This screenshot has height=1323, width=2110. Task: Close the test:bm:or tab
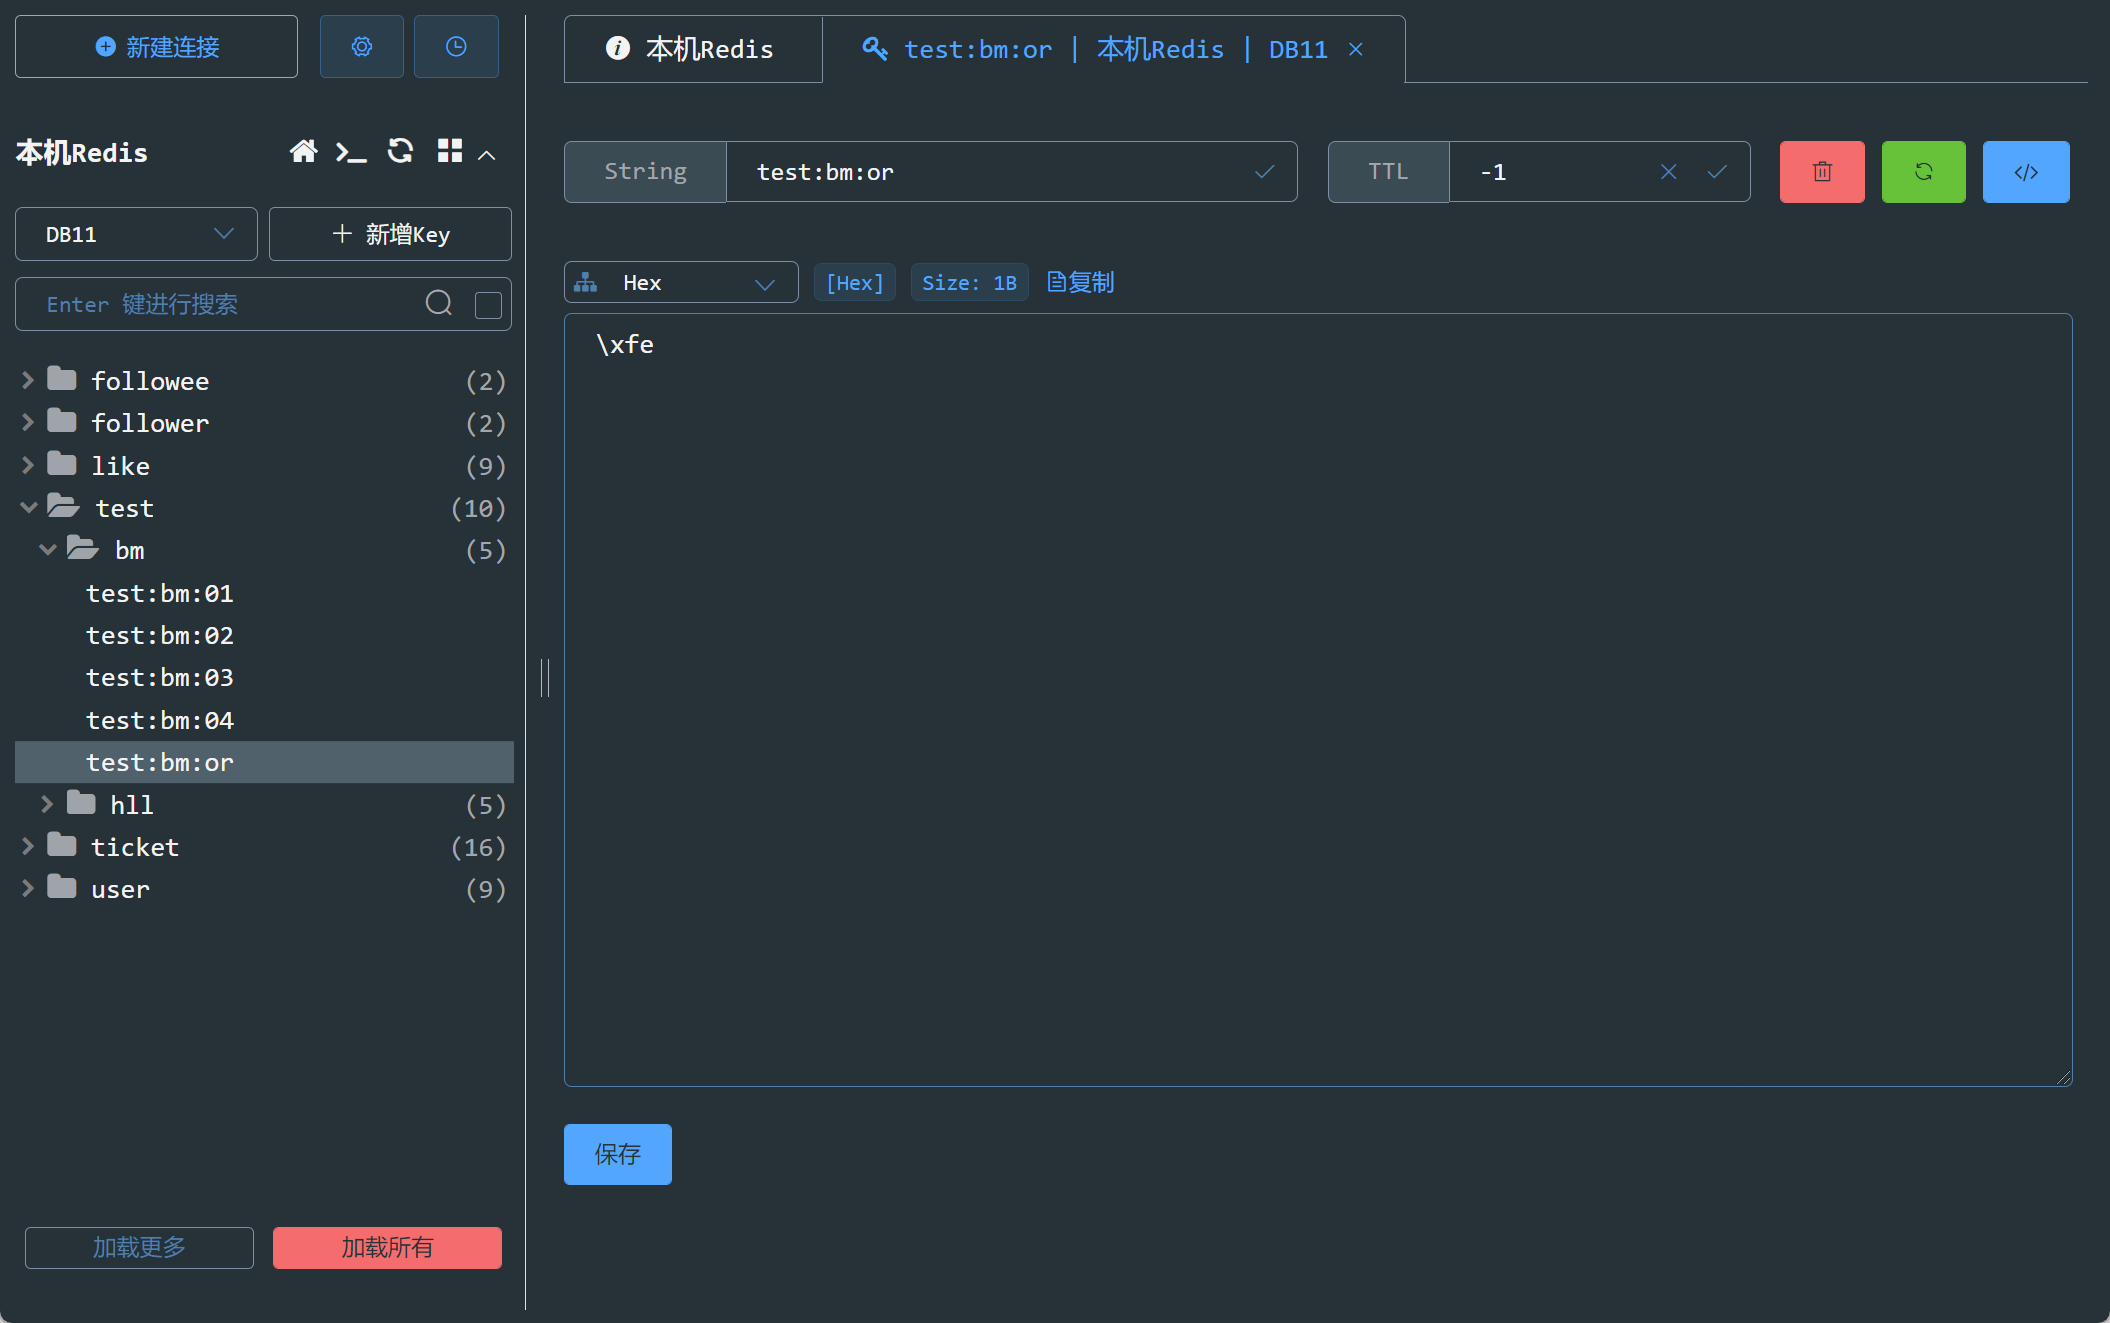coord(1356,49)
